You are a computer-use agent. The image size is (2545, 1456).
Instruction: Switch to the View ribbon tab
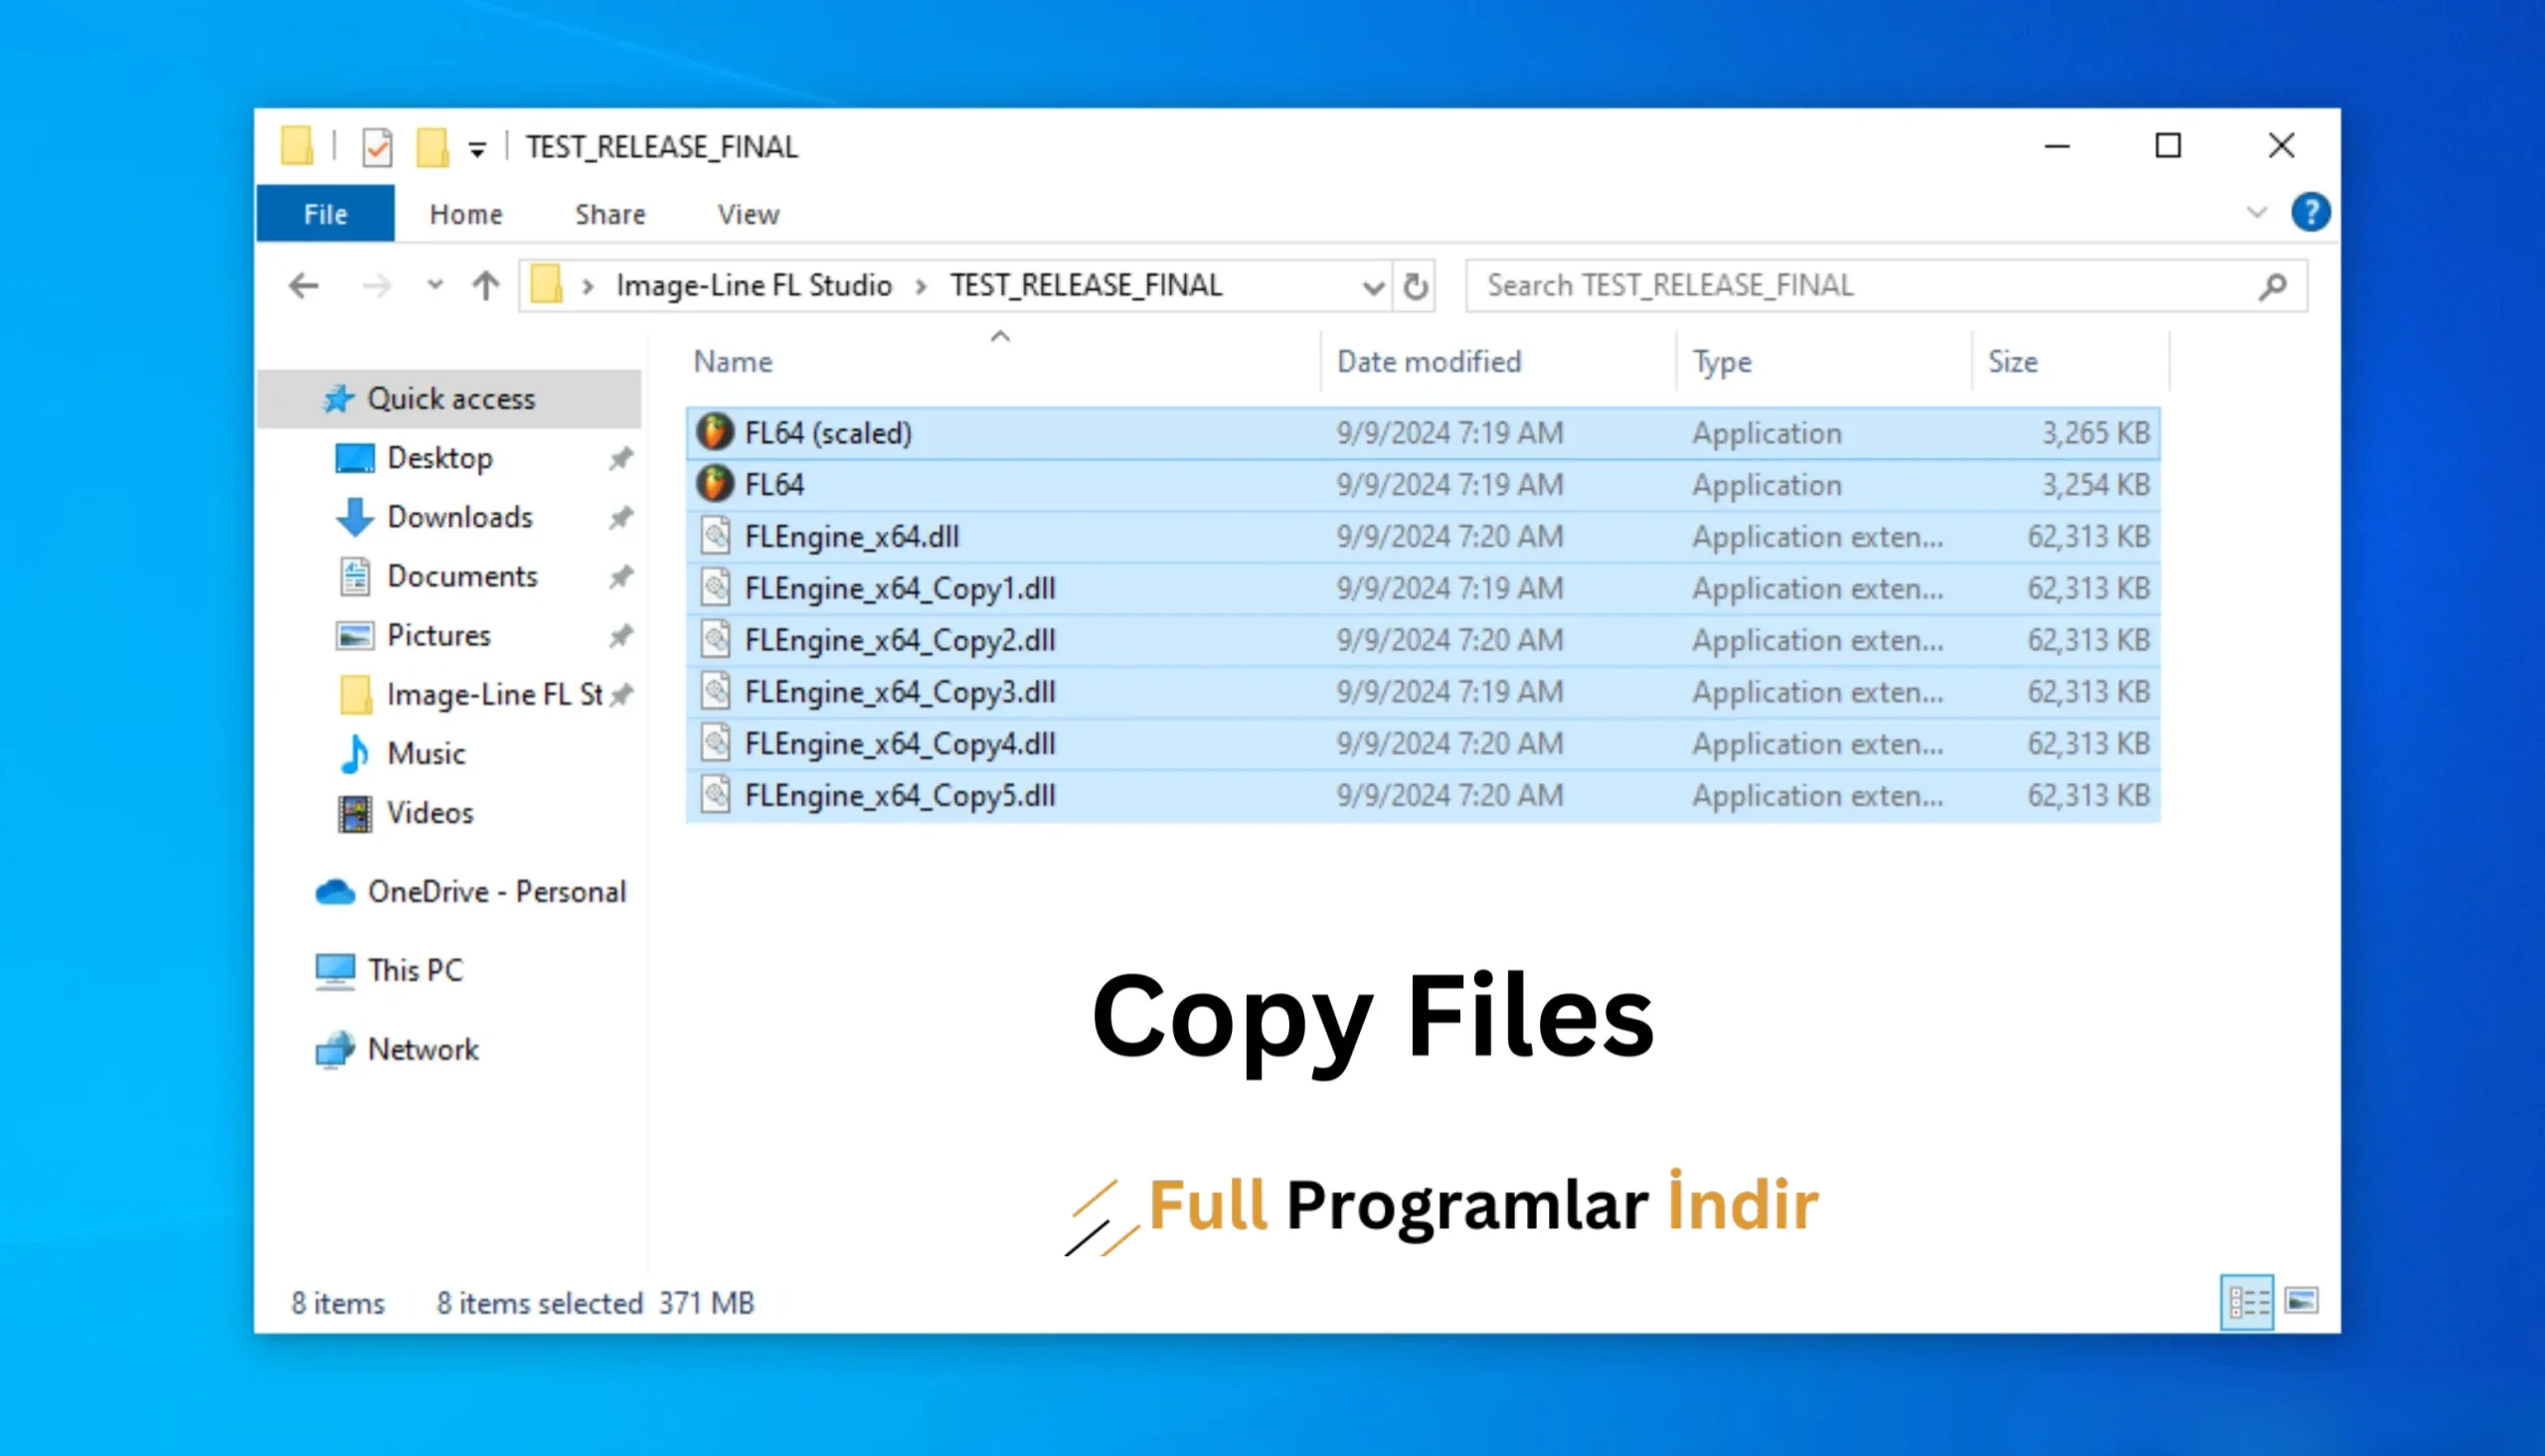point(748,214)
